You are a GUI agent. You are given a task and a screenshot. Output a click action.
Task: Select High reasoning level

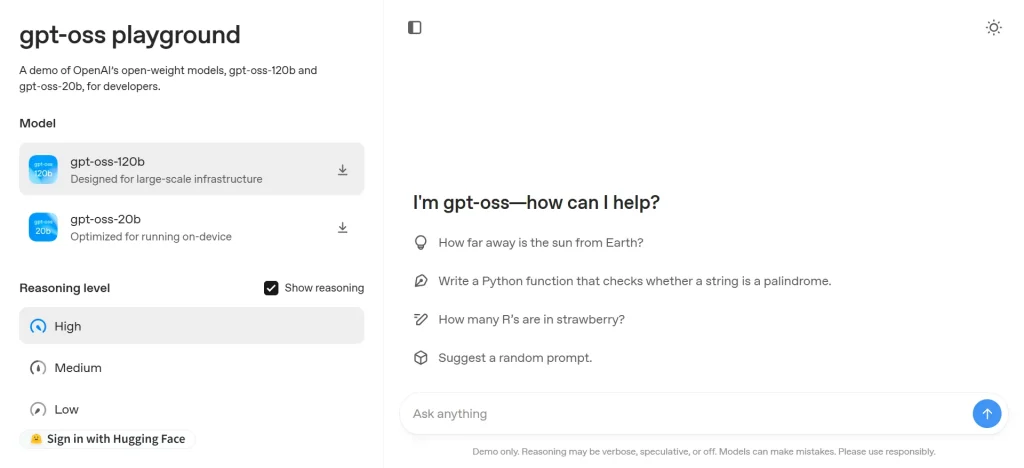click(x=191, y=326)
